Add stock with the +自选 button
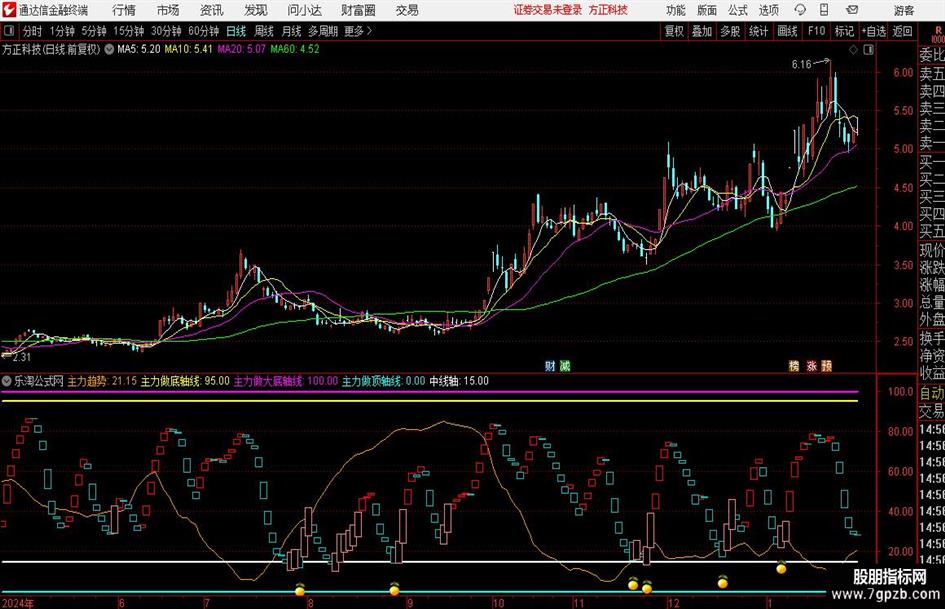This screenshot has width=945, height=609. (874, 31)
